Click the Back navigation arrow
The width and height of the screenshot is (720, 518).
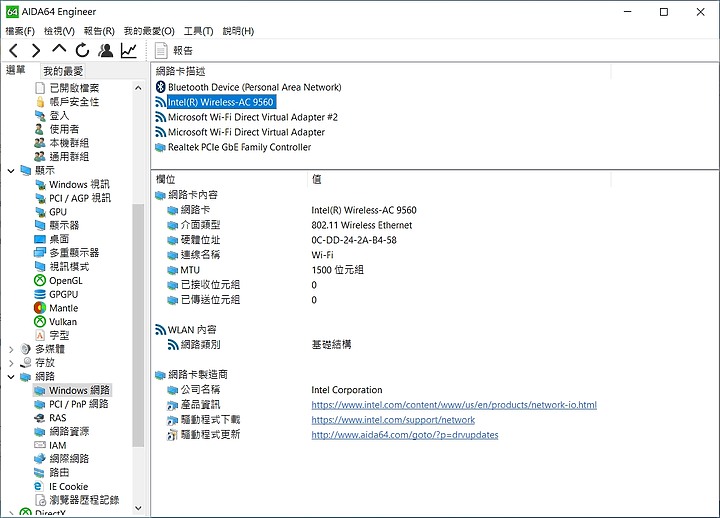click(x=14, y=50)
